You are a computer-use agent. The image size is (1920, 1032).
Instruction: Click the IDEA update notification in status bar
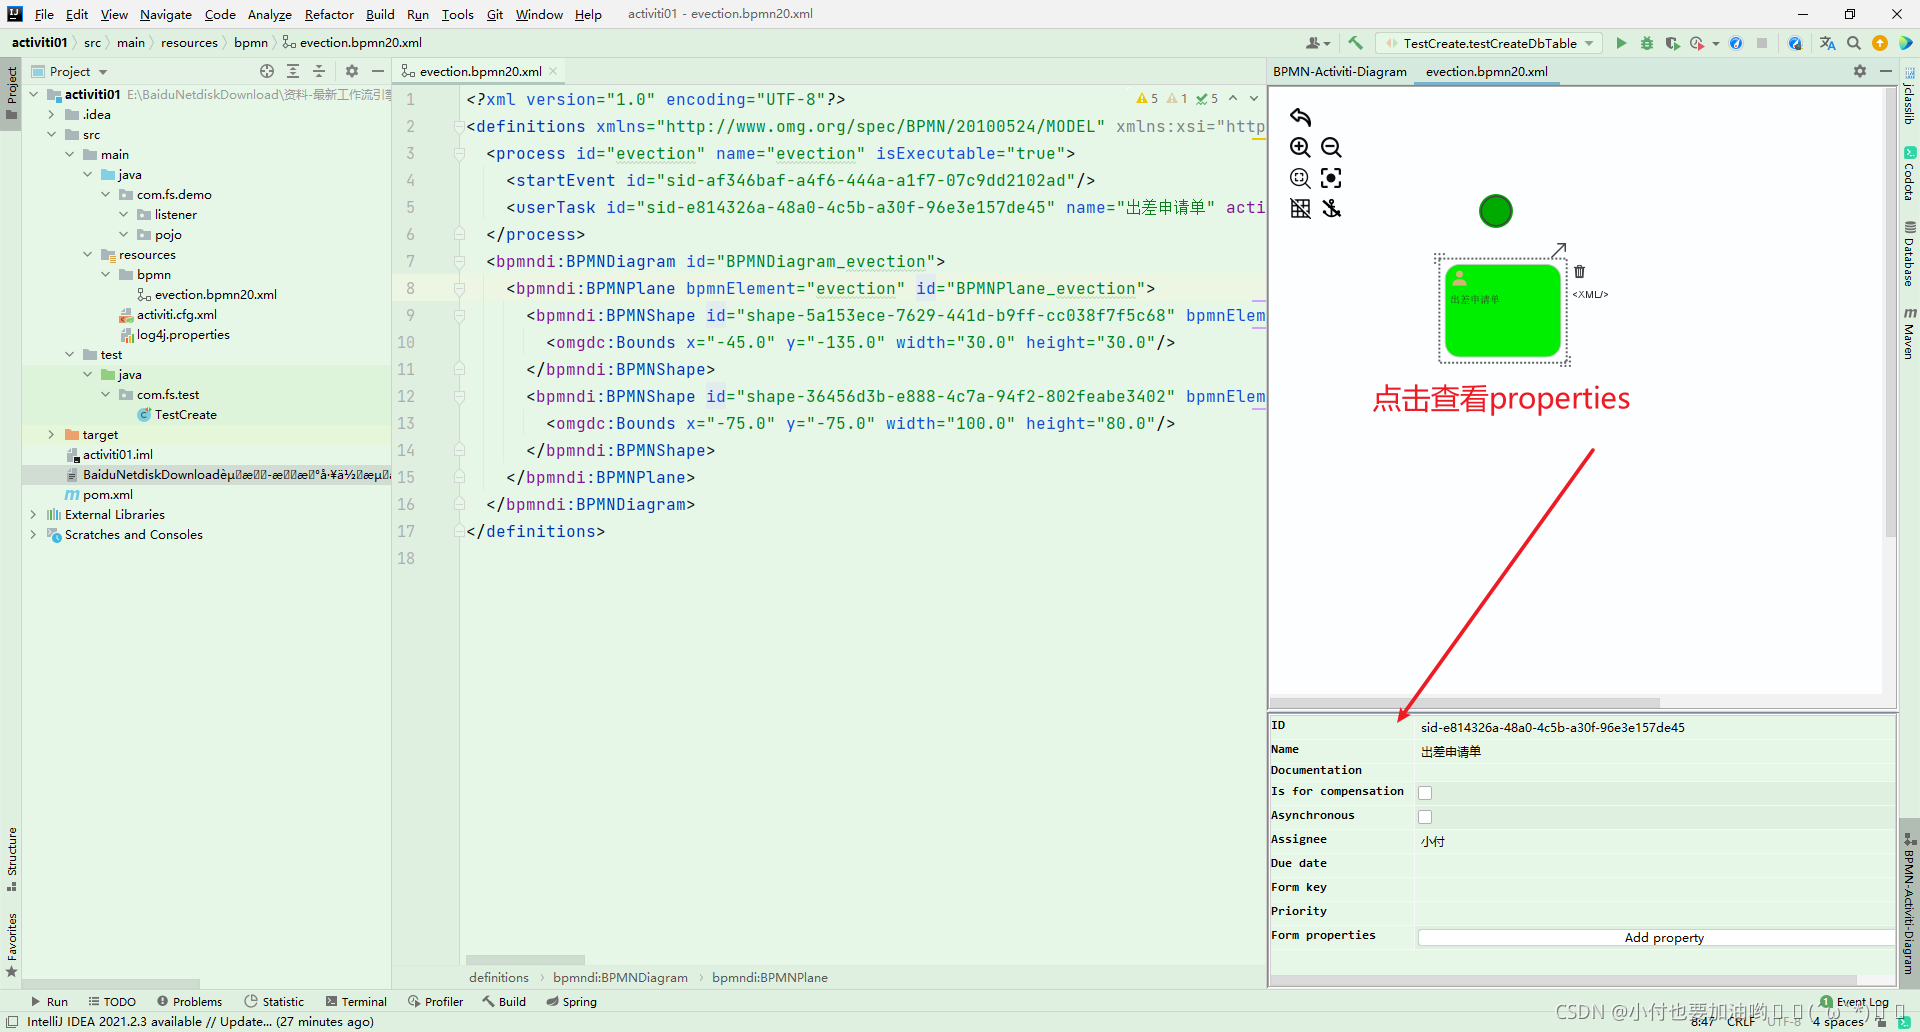[x=200, y=1021]
